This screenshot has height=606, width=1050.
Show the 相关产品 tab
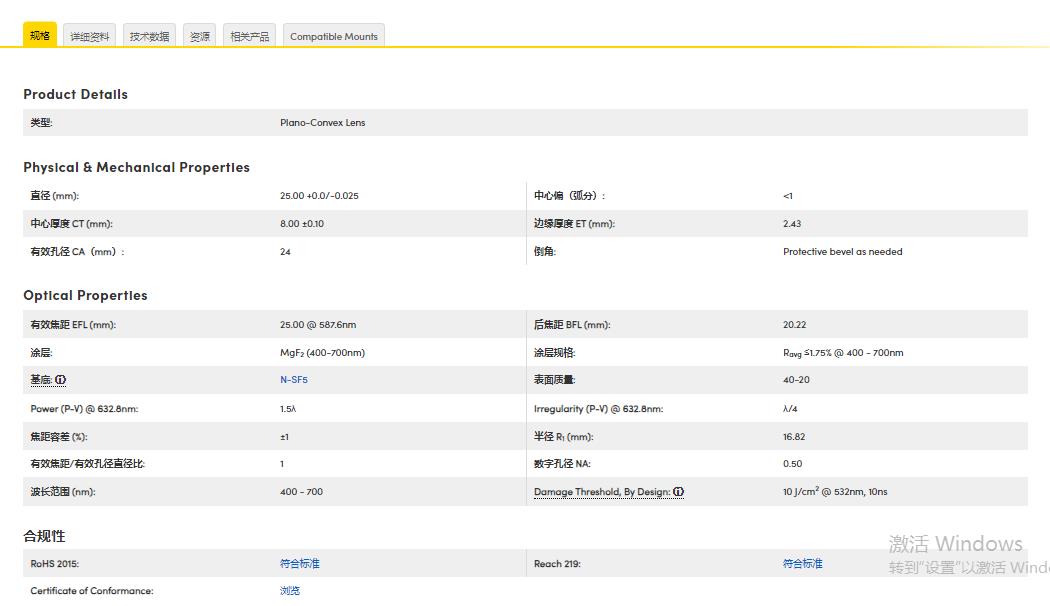pyautogui.click(x=249, y=36)
